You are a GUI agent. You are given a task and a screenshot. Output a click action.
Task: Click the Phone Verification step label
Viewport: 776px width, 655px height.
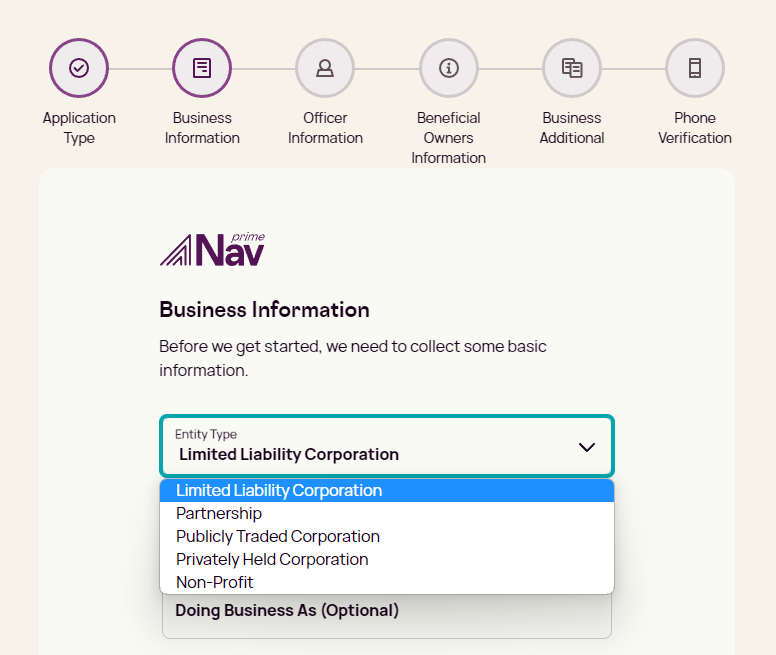695,128
